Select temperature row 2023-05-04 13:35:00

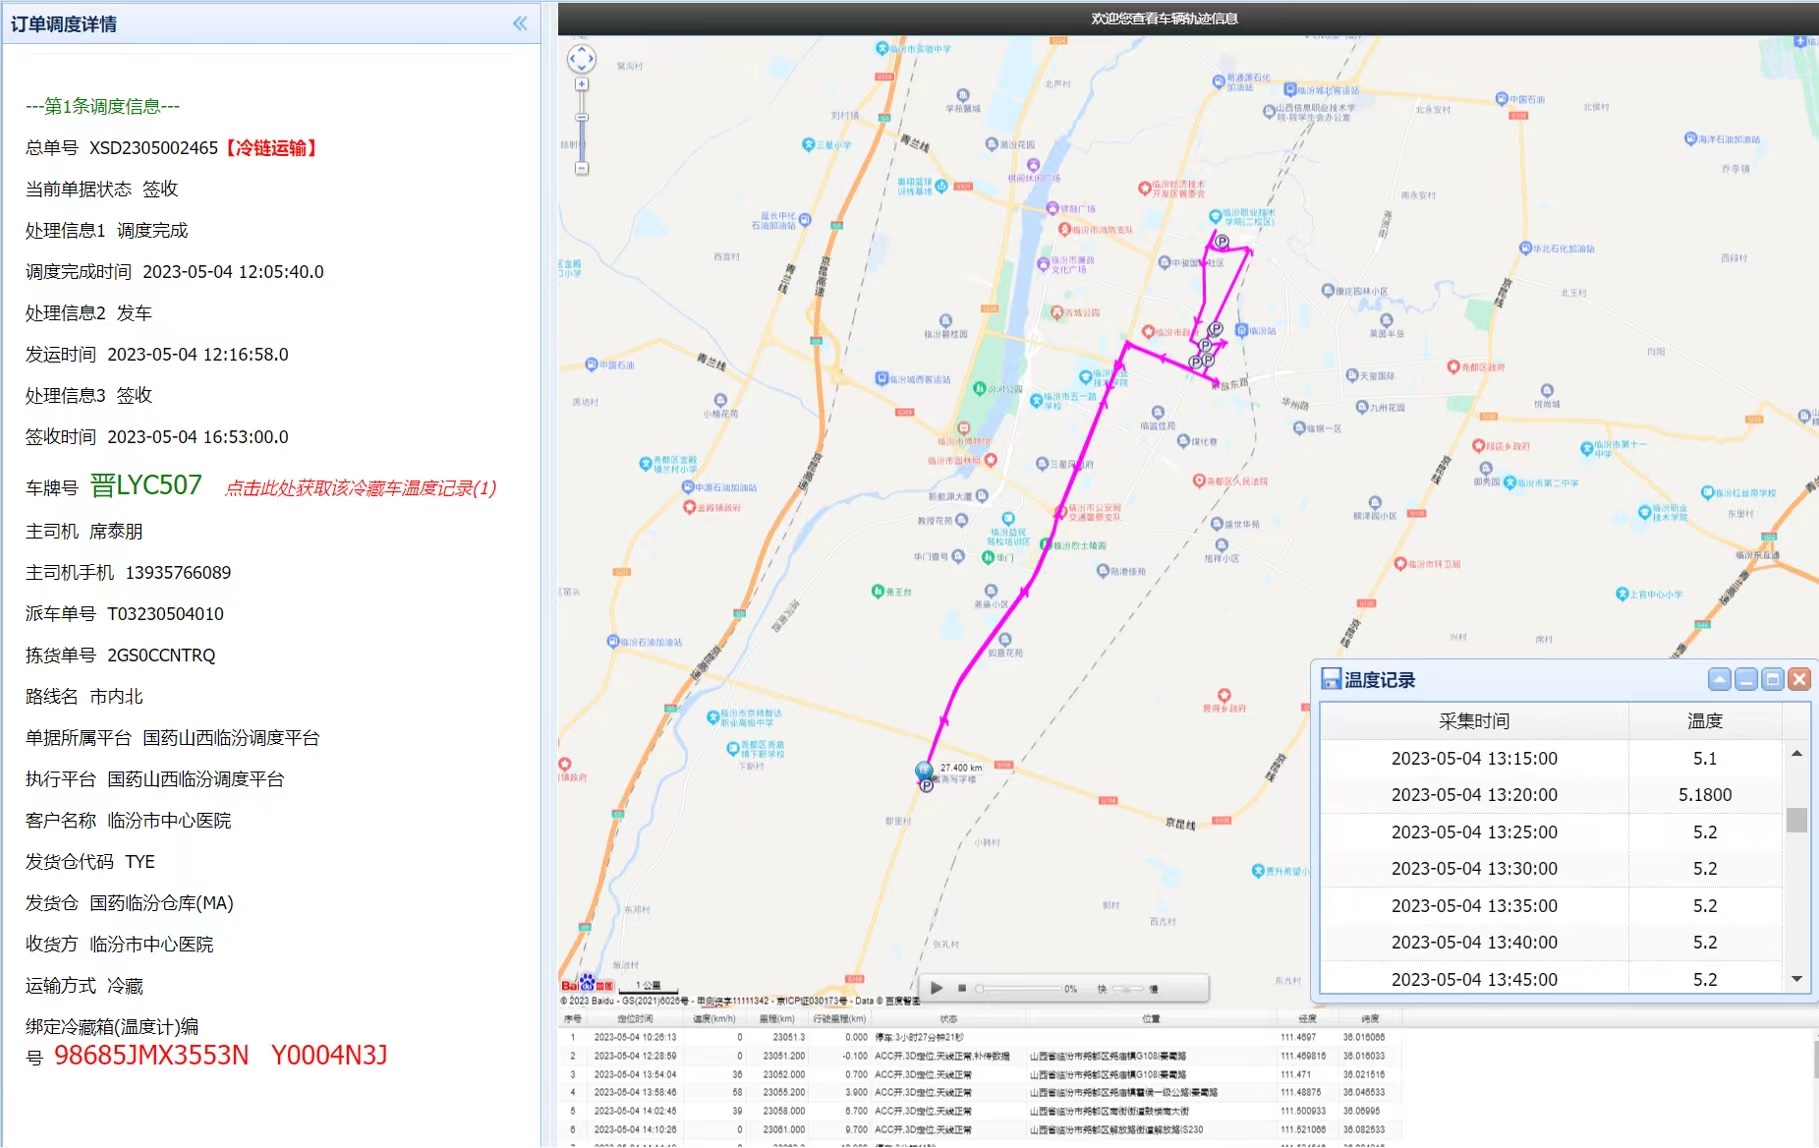(1551, 906)
